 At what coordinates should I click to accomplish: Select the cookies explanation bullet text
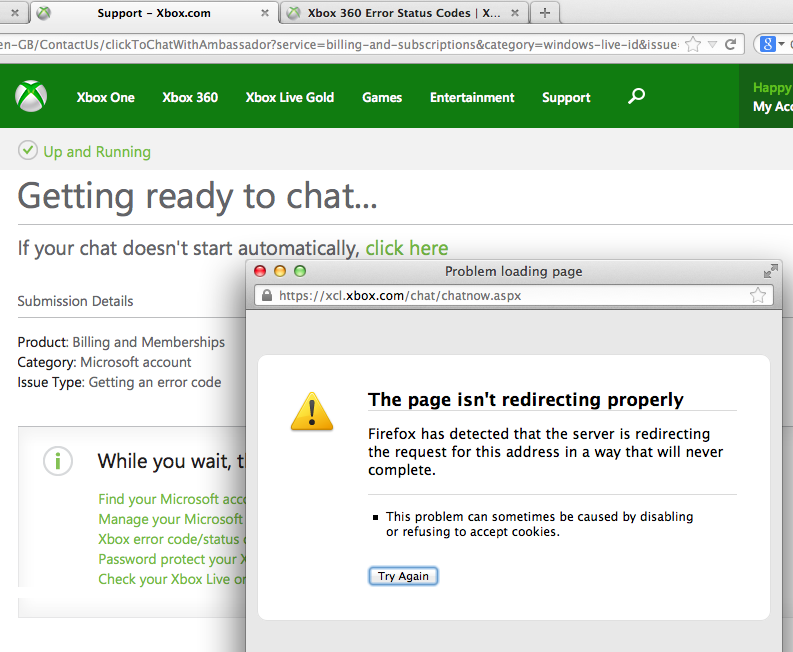539,524
